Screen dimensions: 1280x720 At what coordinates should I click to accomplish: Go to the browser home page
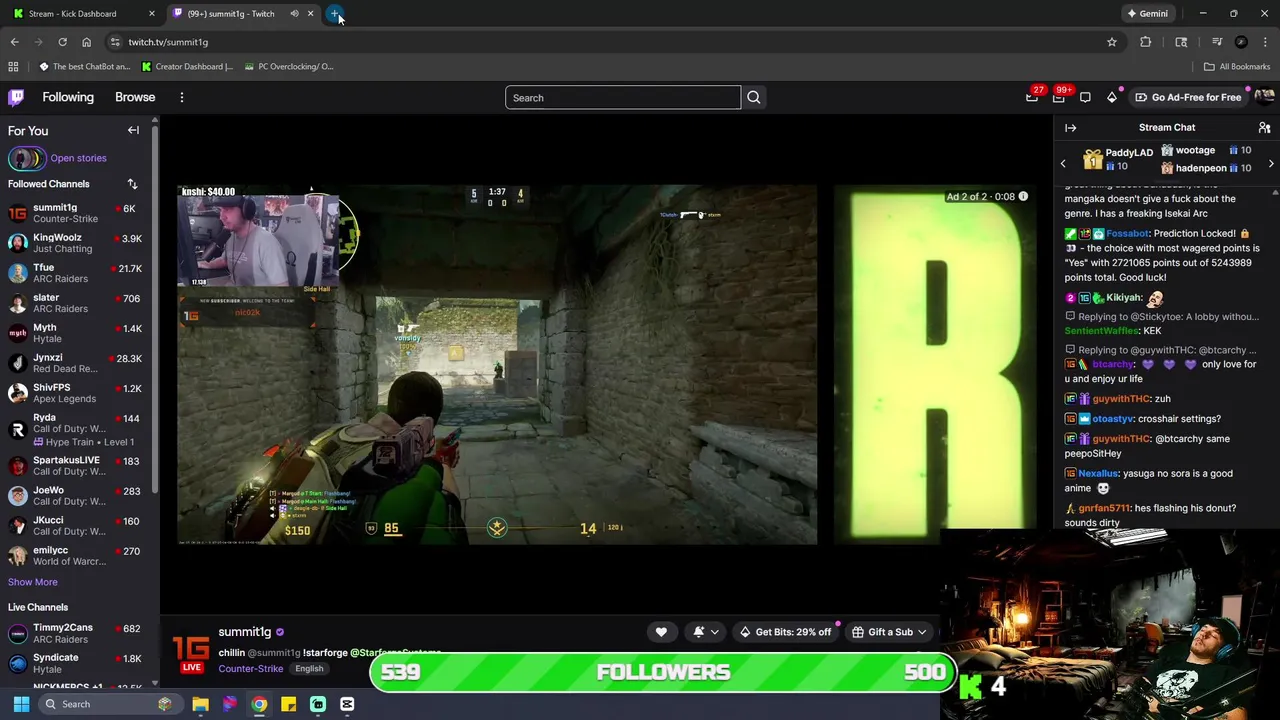[86, 42]
